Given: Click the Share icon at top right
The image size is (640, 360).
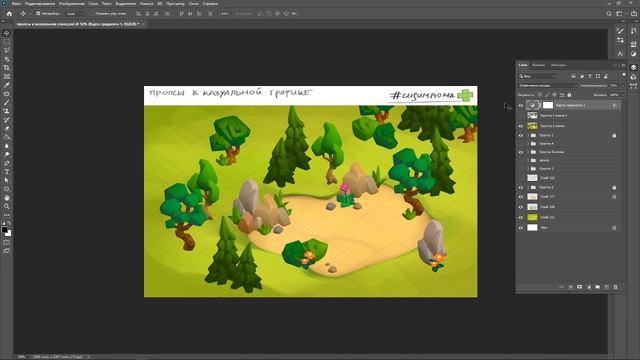Looking at the screenshot, I should pos(634,13).
